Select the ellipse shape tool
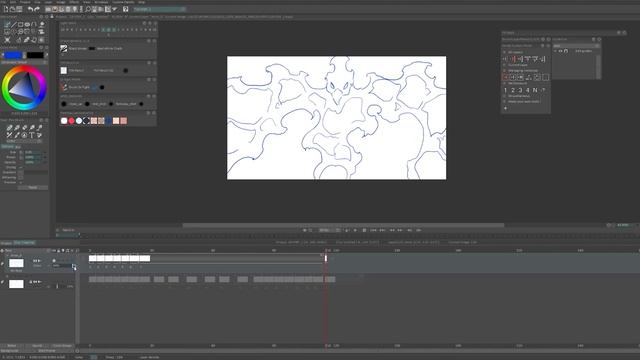The width and height of the screenshot is (640, 360). point(27,24)
